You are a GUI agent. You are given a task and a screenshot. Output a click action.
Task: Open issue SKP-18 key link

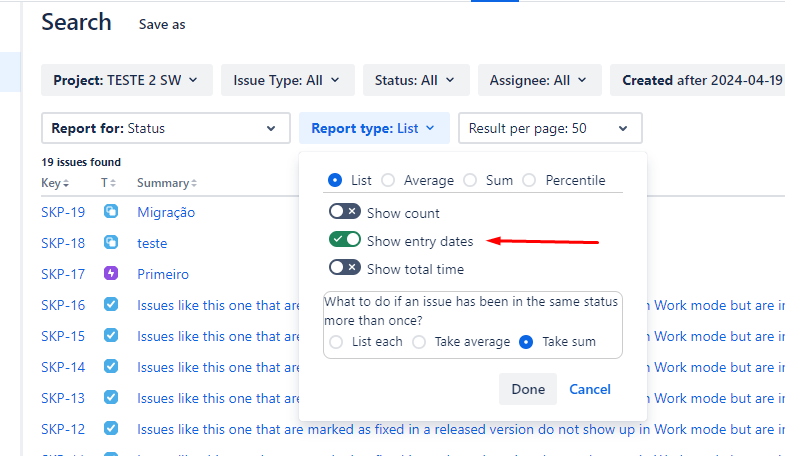pyautogui.click(x=63, y=243)
